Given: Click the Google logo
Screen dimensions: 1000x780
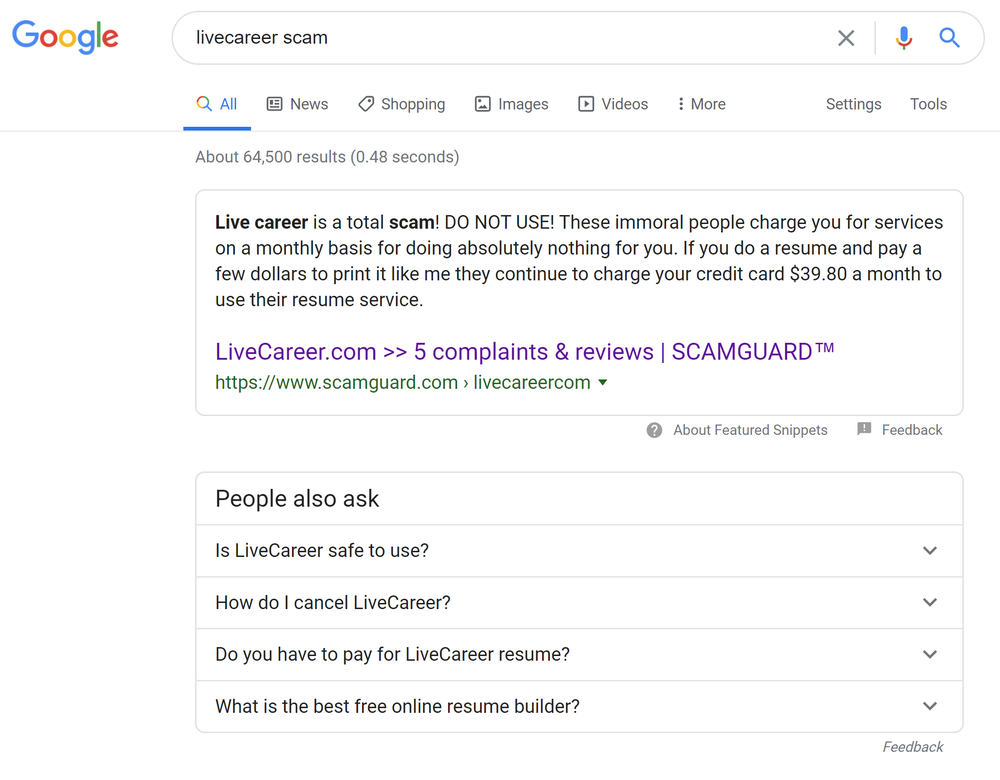Looking at the screenshot, I should click(65, 37).
